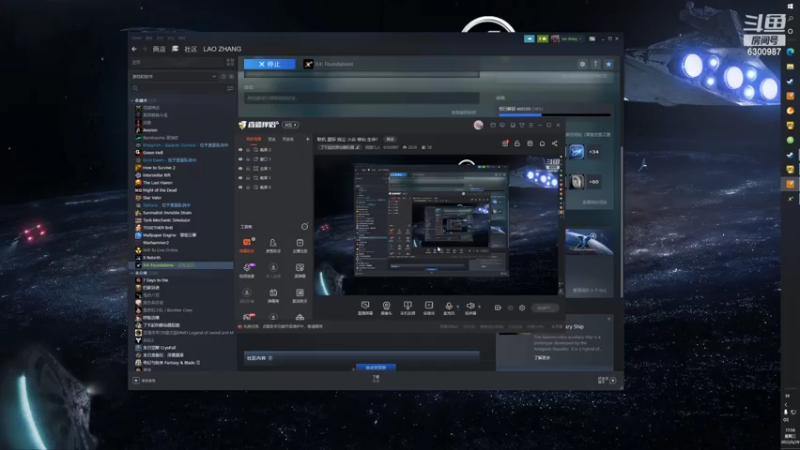Image resolution: width=800 pixels, height=450 pixels.
Task: Open the X4 DLC thumbnail in Steam
Action: 589,242
